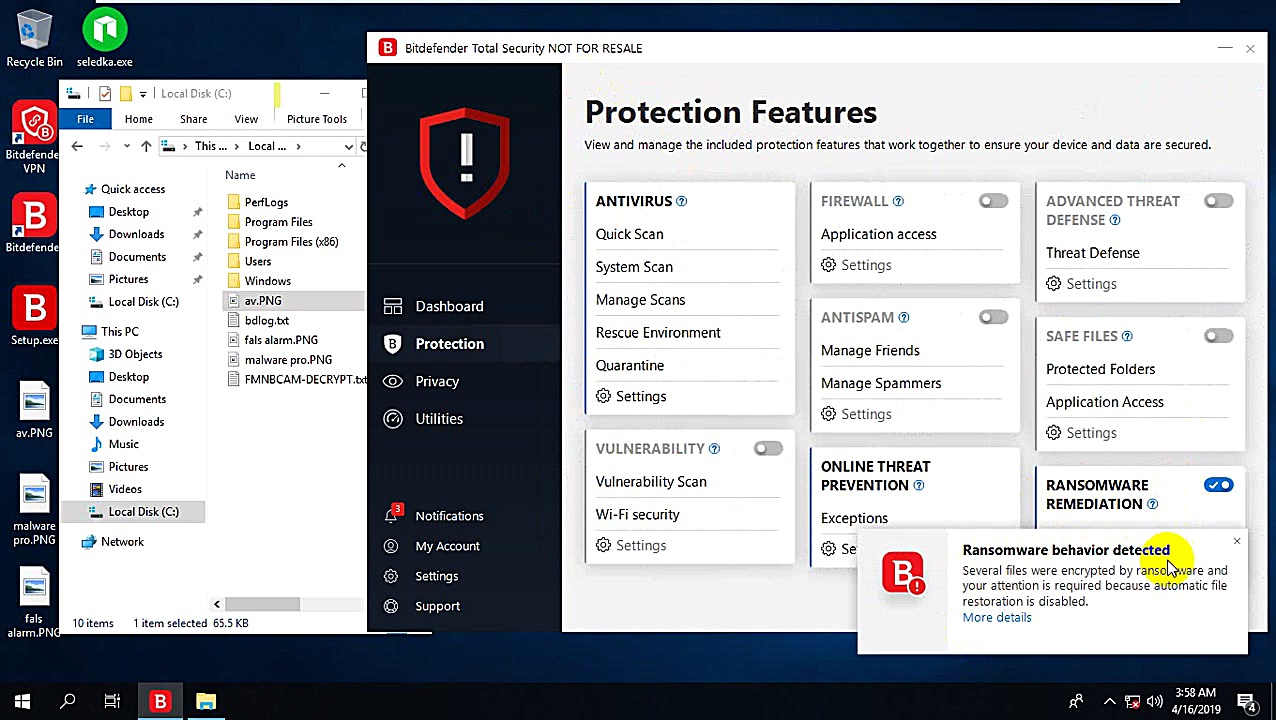Select the seledka.exe desktop icon
This screenshot has width=1276, height=720.
(x=104, y=40)
